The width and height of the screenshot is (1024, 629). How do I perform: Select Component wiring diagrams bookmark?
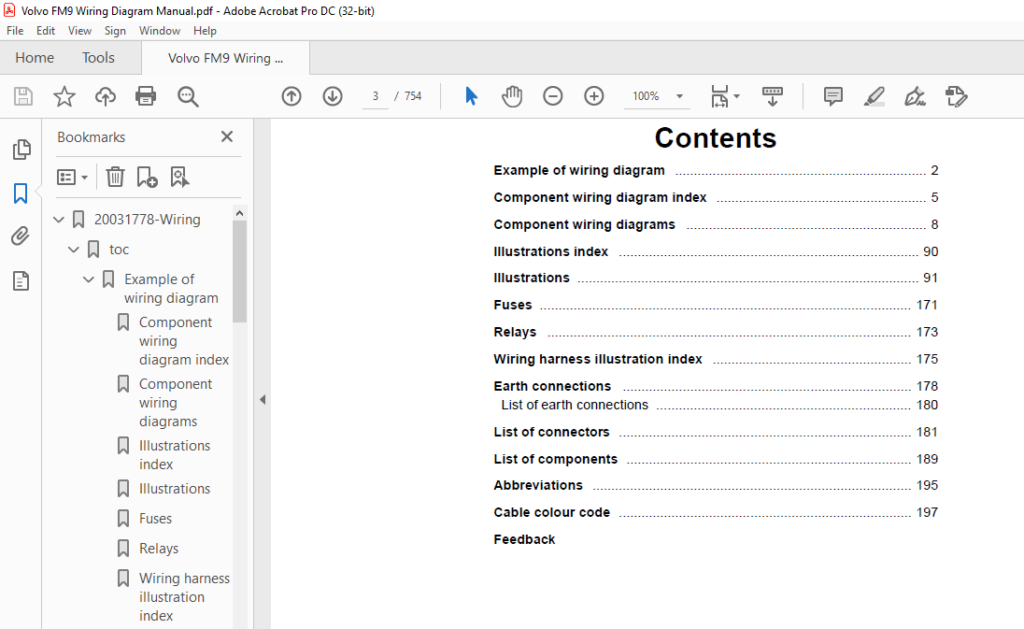click(x=175, y=402)
